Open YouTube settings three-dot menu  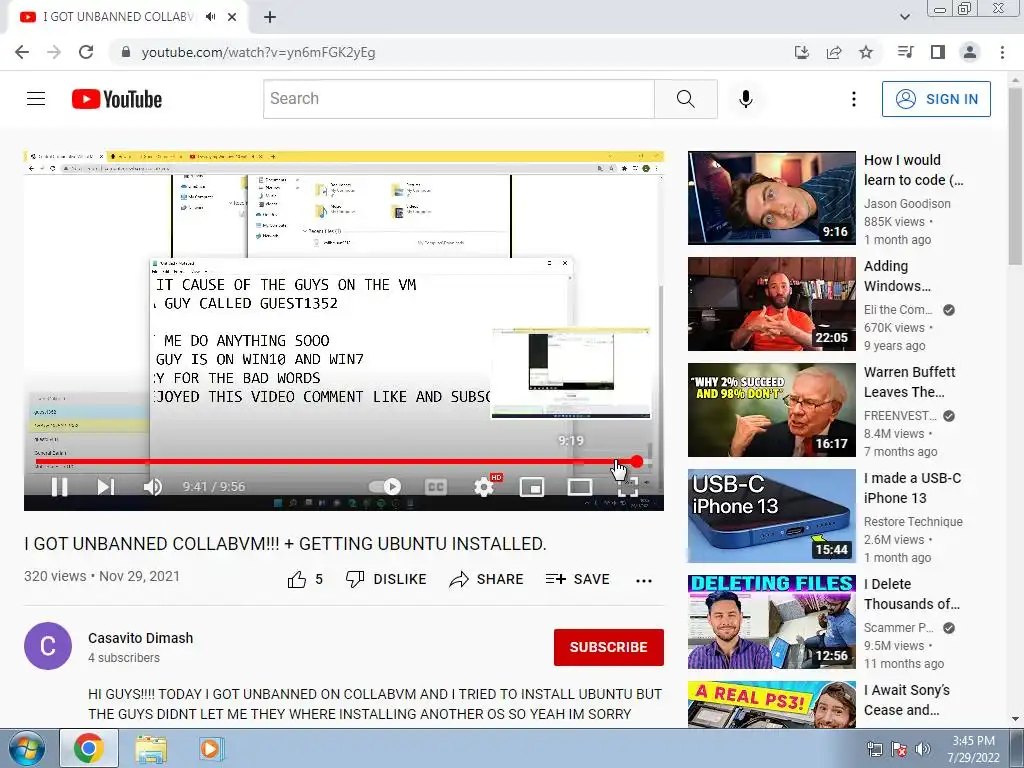(854, 99)
